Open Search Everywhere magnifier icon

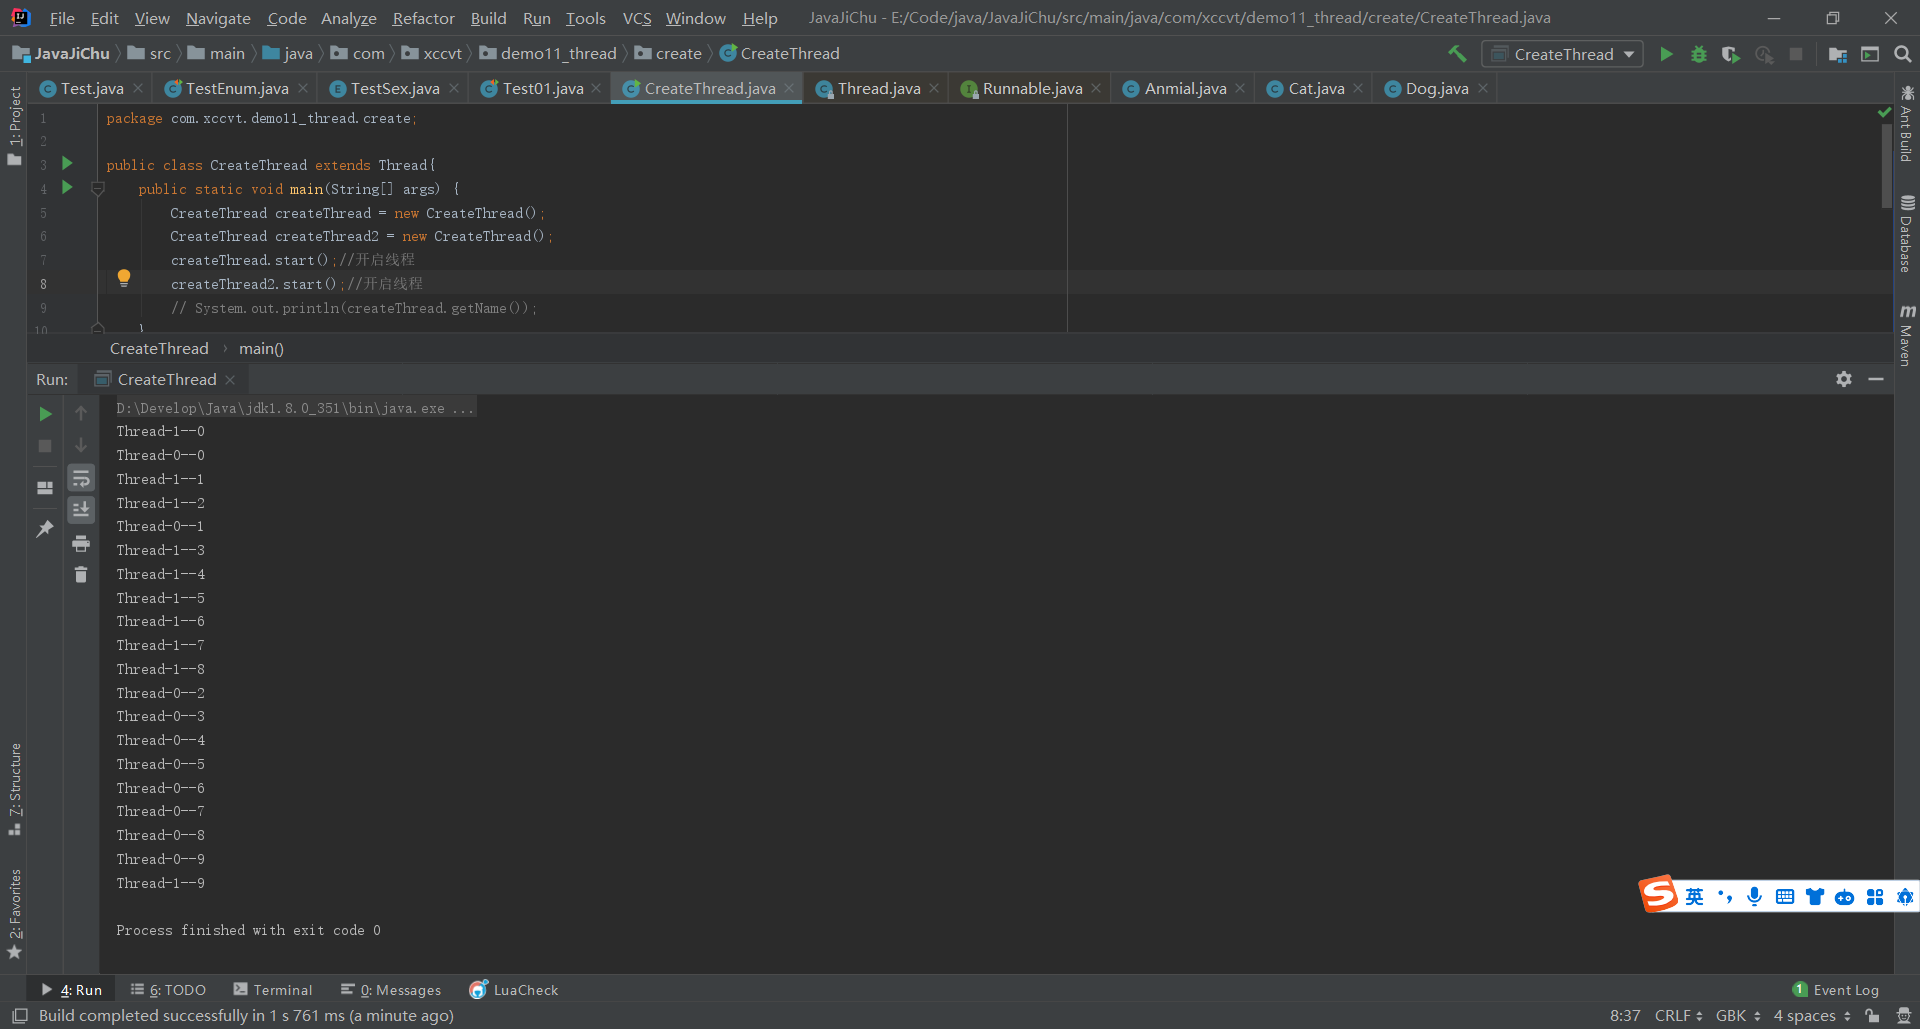pyautogui.click(x=1902, y=54)
